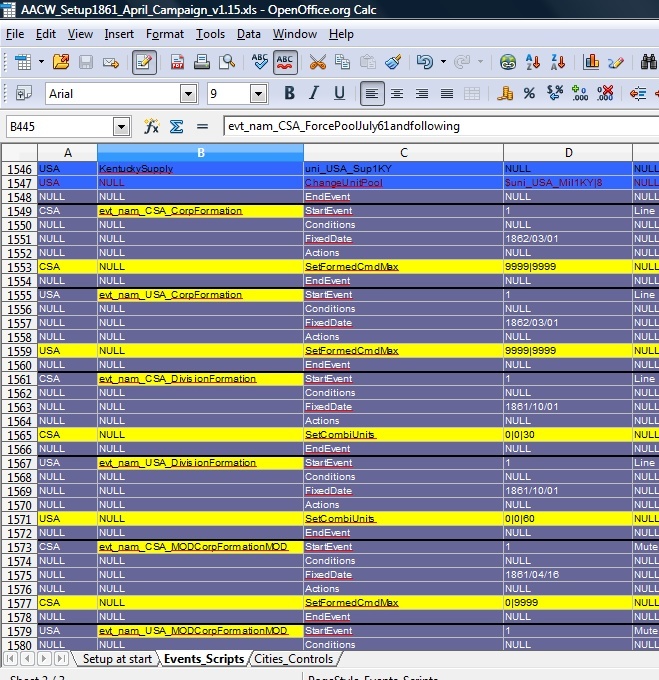Click the Print icon in toolbar
The width and height of the screenshot is (659, 680).
pyautogui.click(x=201, y=62)
